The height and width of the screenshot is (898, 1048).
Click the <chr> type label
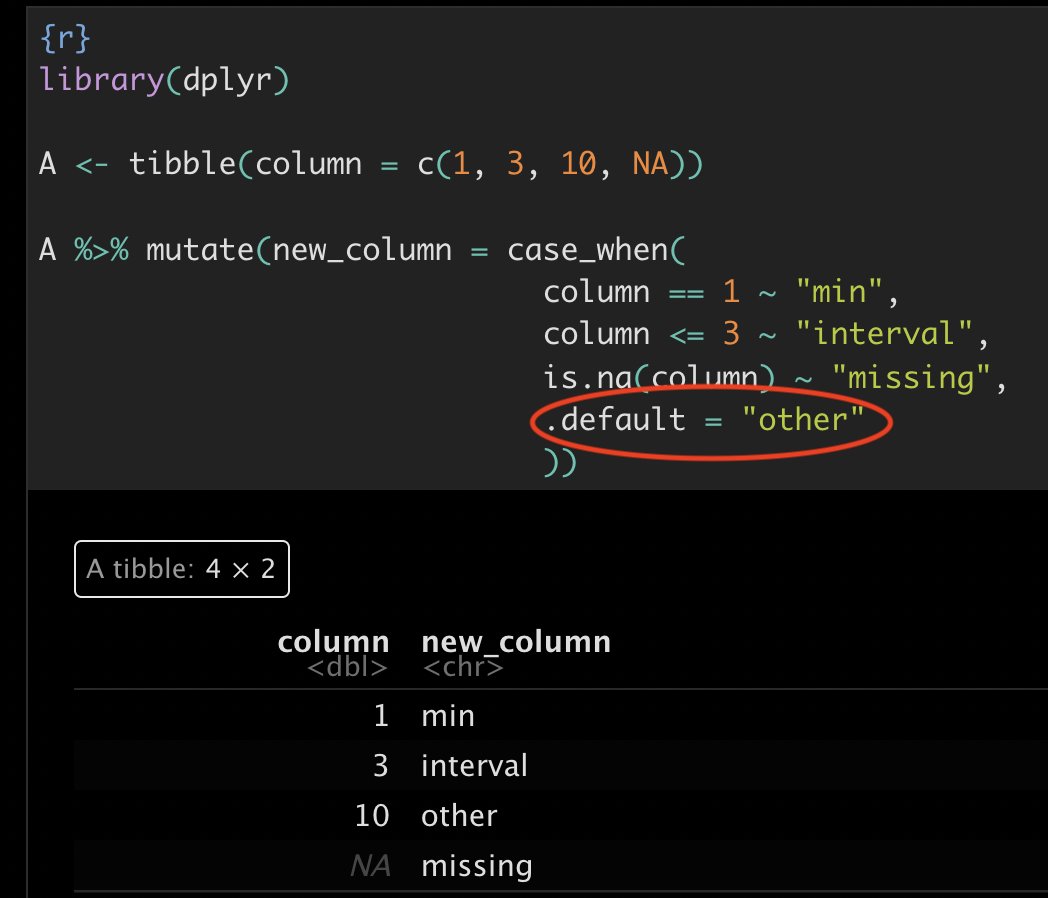point(463,667)
